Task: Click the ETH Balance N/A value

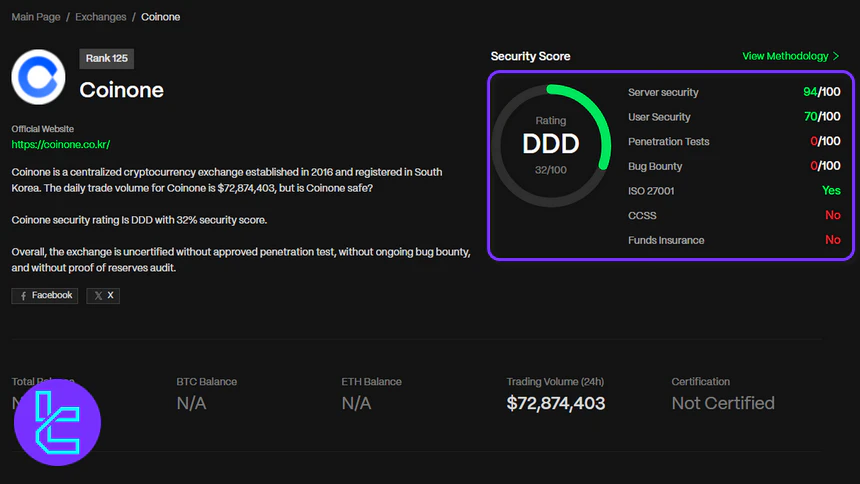Action: (357, 403)
